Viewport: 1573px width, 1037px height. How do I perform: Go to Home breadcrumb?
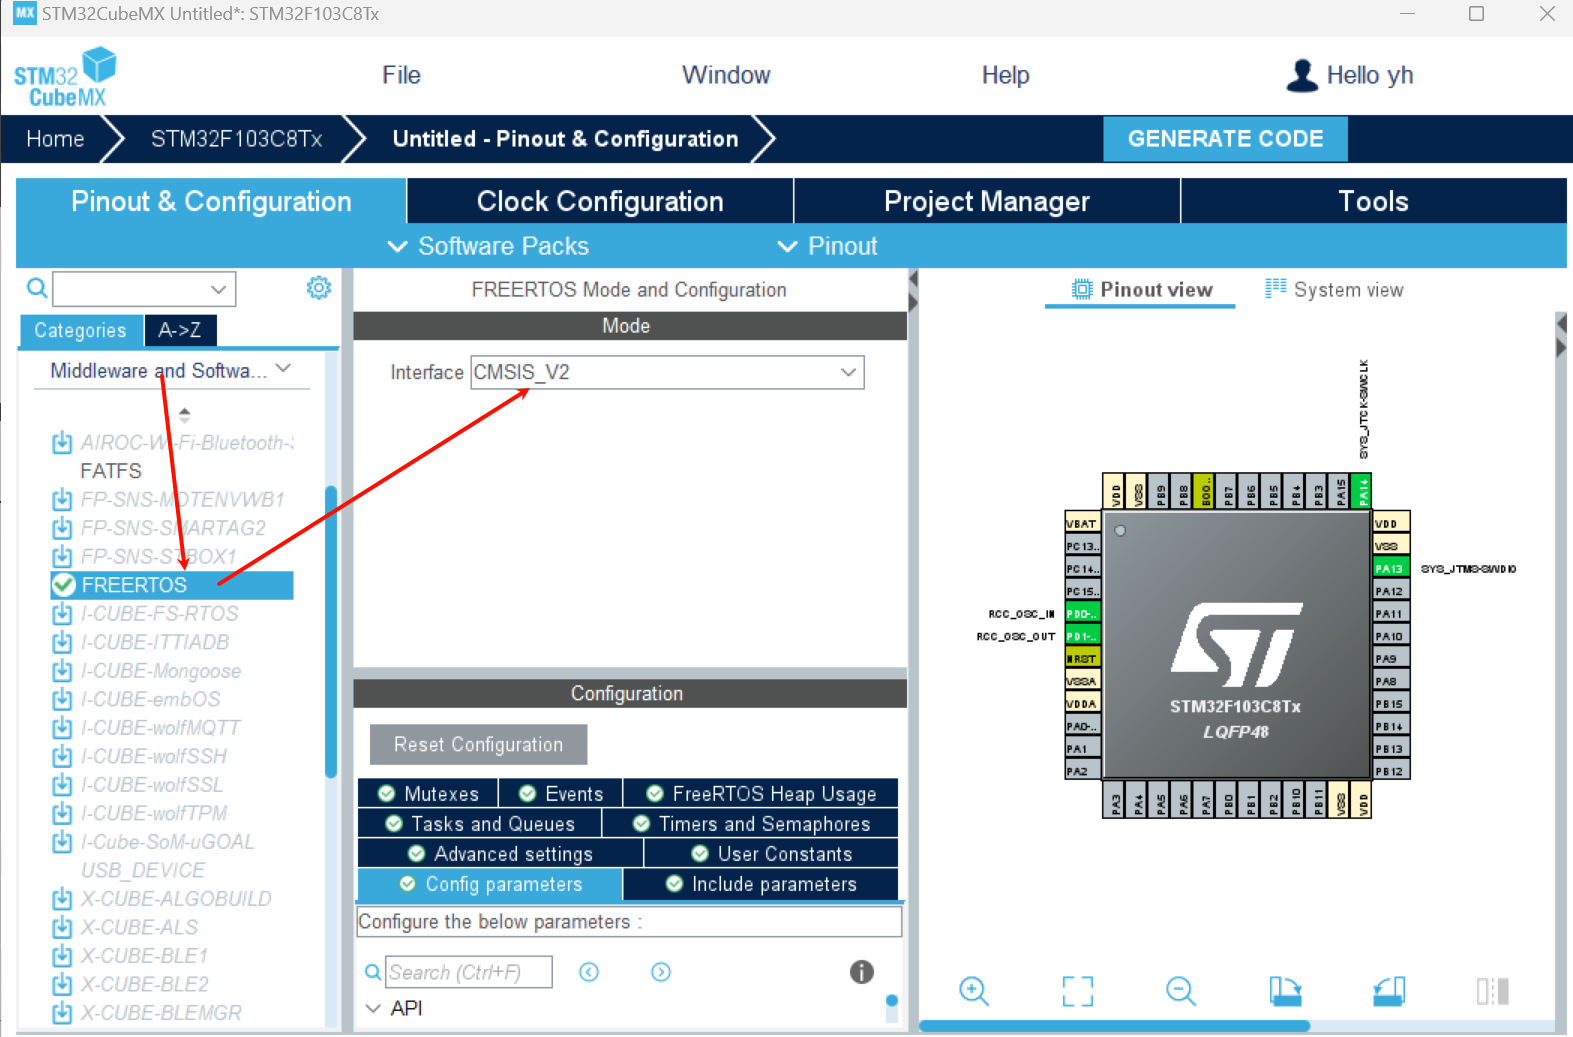(55, 139)
